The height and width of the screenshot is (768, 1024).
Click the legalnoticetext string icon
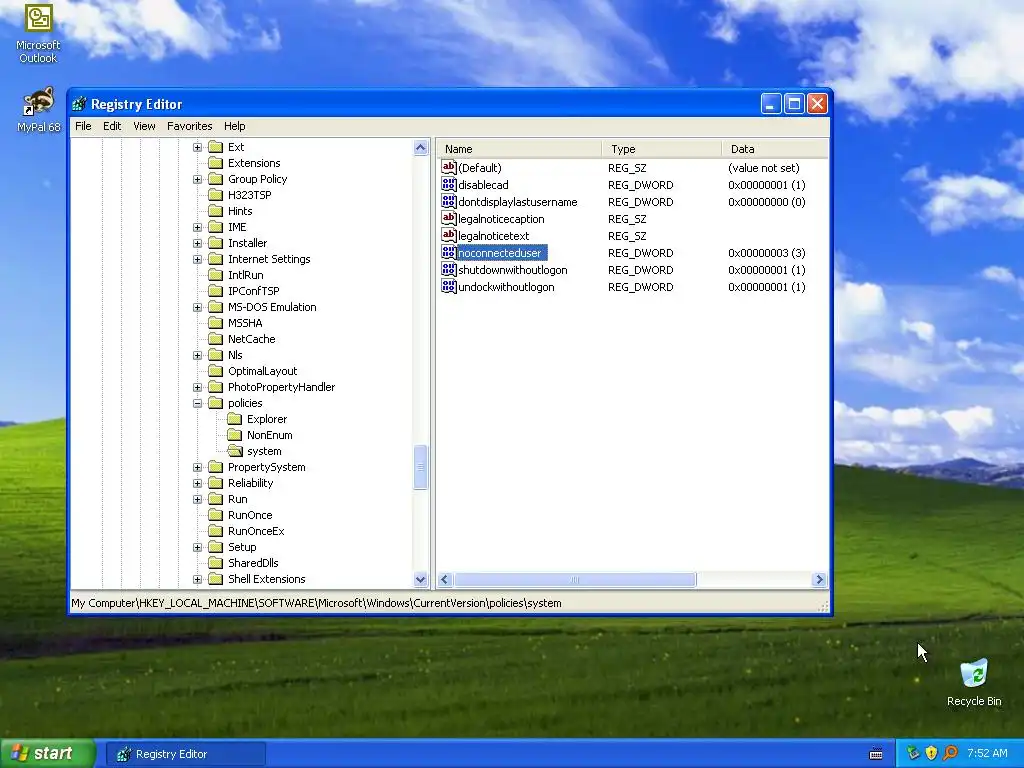pos(449,236)
